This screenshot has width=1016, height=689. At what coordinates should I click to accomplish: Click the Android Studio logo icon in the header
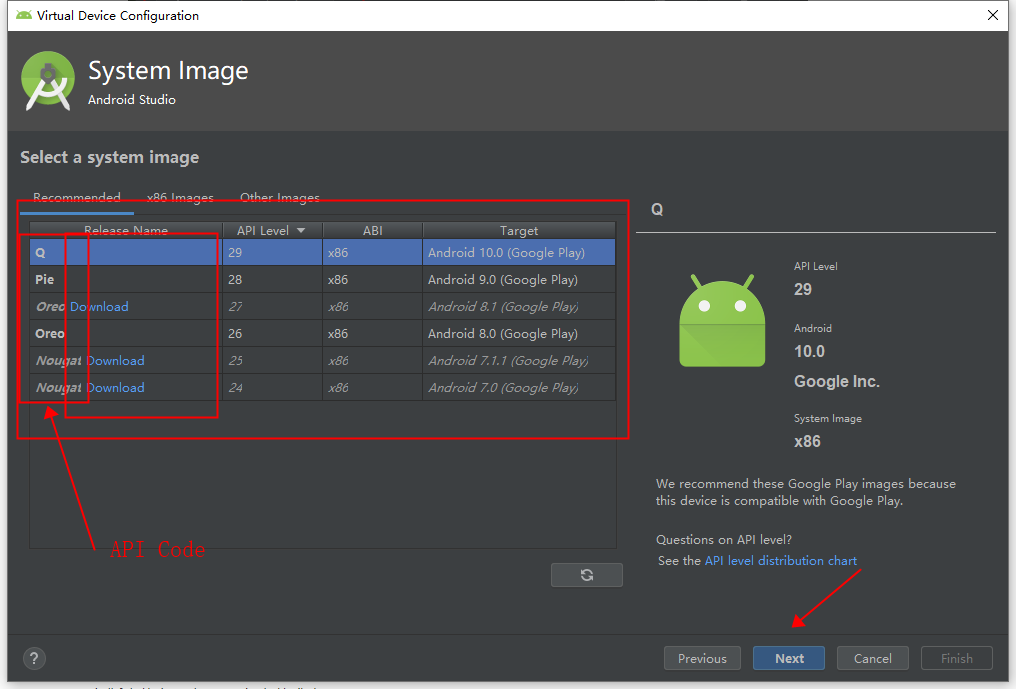(47, 81)
